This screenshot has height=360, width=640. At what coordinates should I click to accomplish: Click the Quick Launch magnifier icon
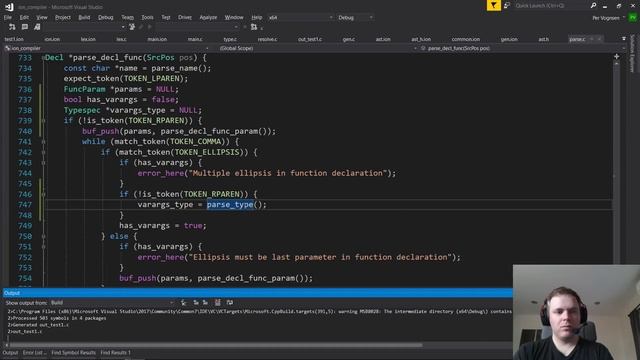click(x=593, y=5)
